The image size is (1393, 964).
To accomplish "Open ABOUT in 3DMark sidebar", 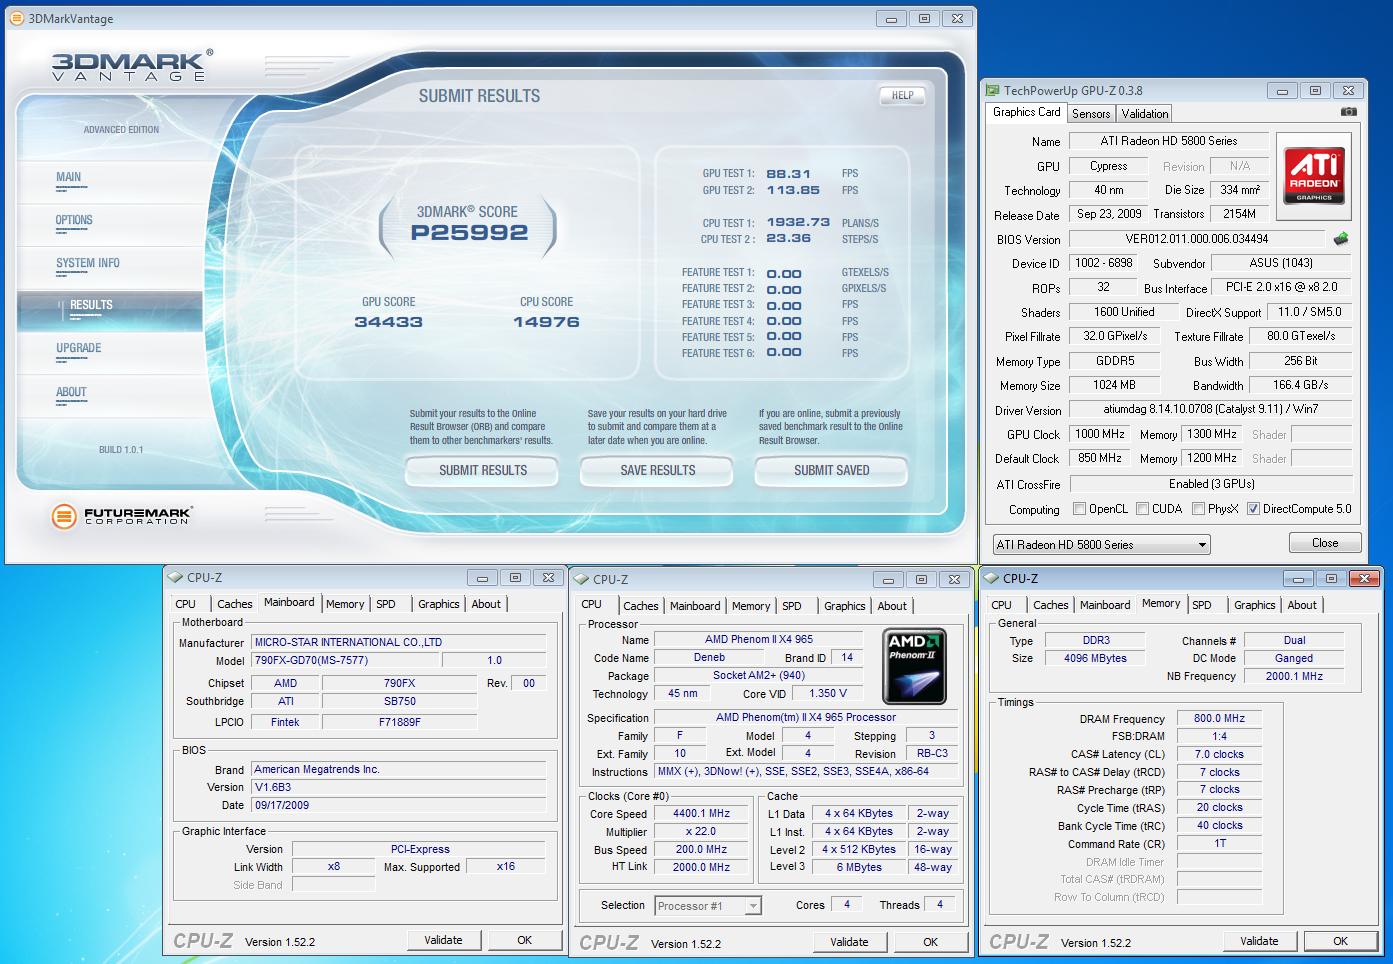I will [x=71, y=392].
